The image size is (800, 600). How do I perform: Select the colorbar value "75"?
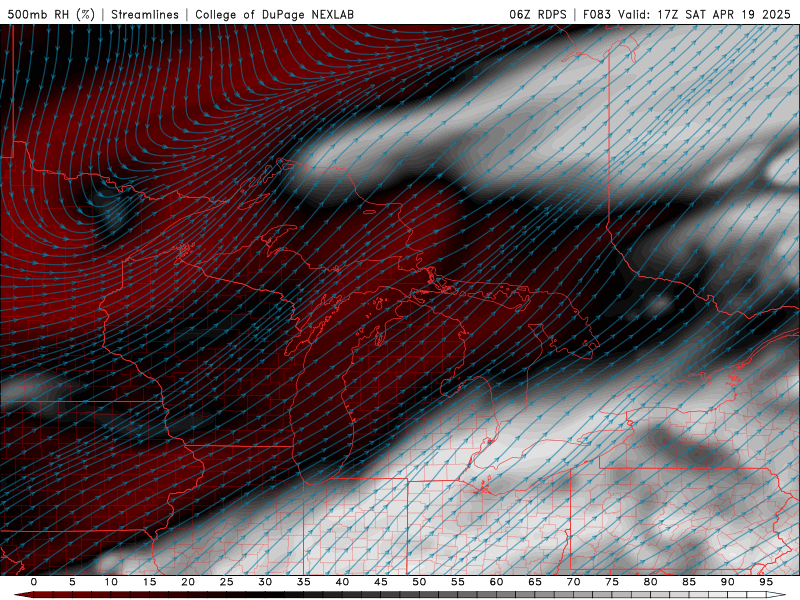[612, 582]
